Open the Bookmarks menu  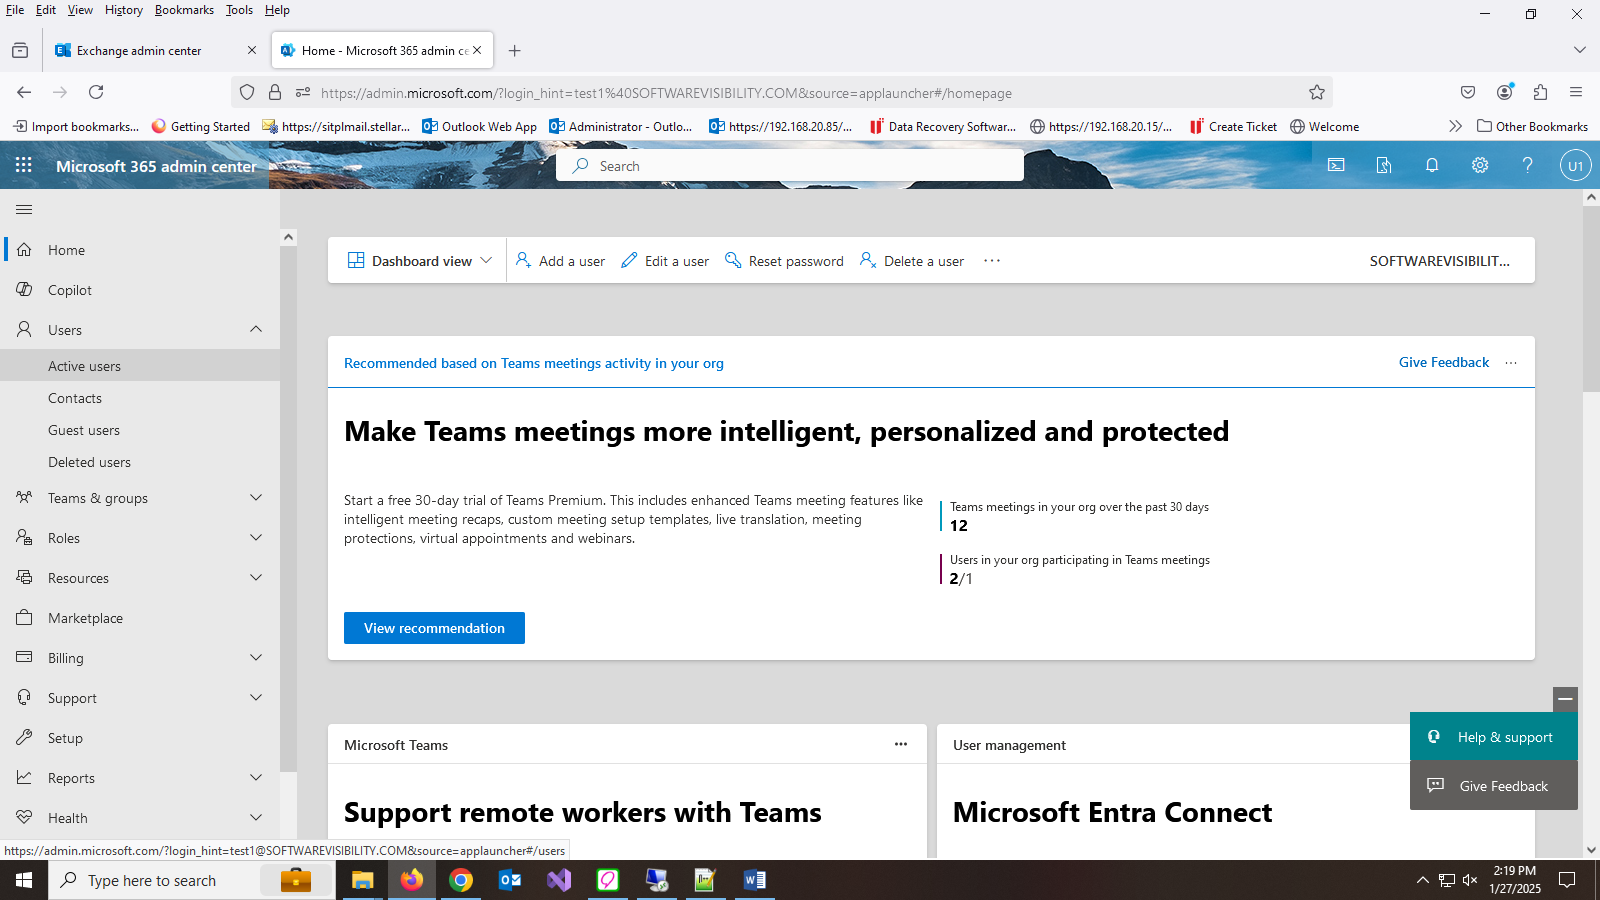click(x=184, y=10)
